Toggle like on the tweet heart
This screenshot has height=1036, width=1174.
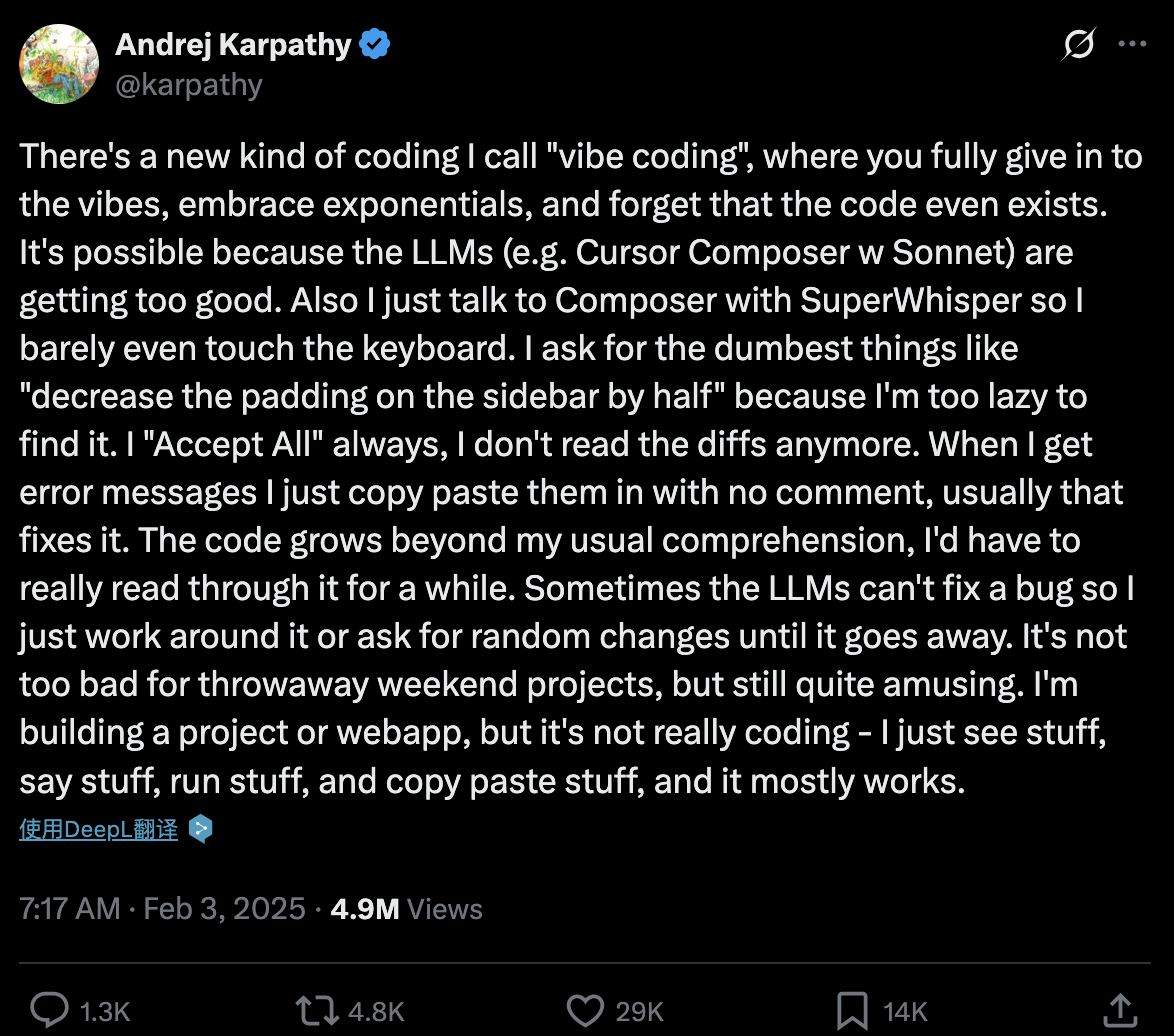pyautogui.click(x=585, y=1011)
